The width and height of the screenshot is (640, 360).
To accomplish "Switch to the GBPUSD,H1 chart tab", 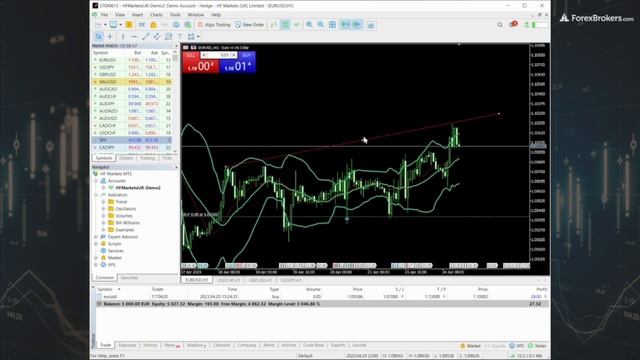I will (x=260, y=280).
